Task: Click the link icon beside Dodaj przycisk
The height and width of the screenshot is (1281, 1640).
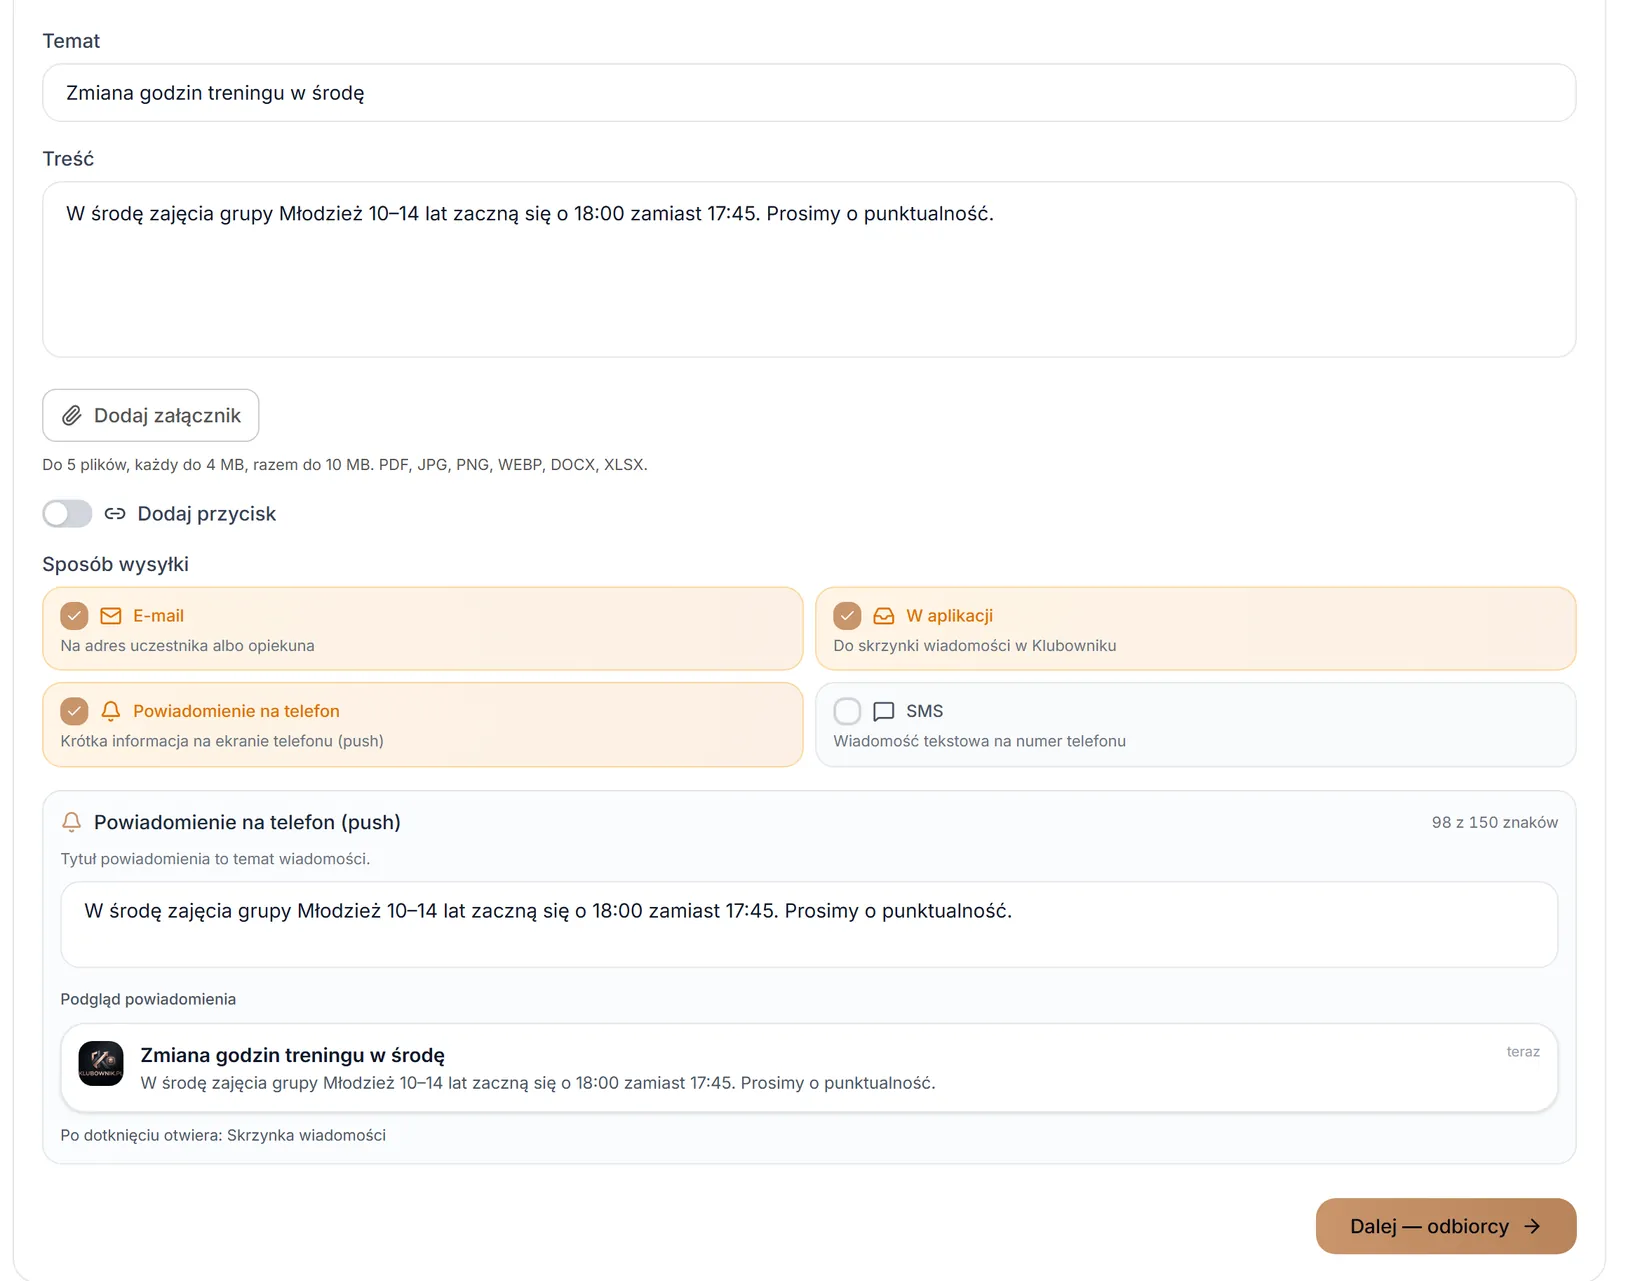Action: click(115, 514)
